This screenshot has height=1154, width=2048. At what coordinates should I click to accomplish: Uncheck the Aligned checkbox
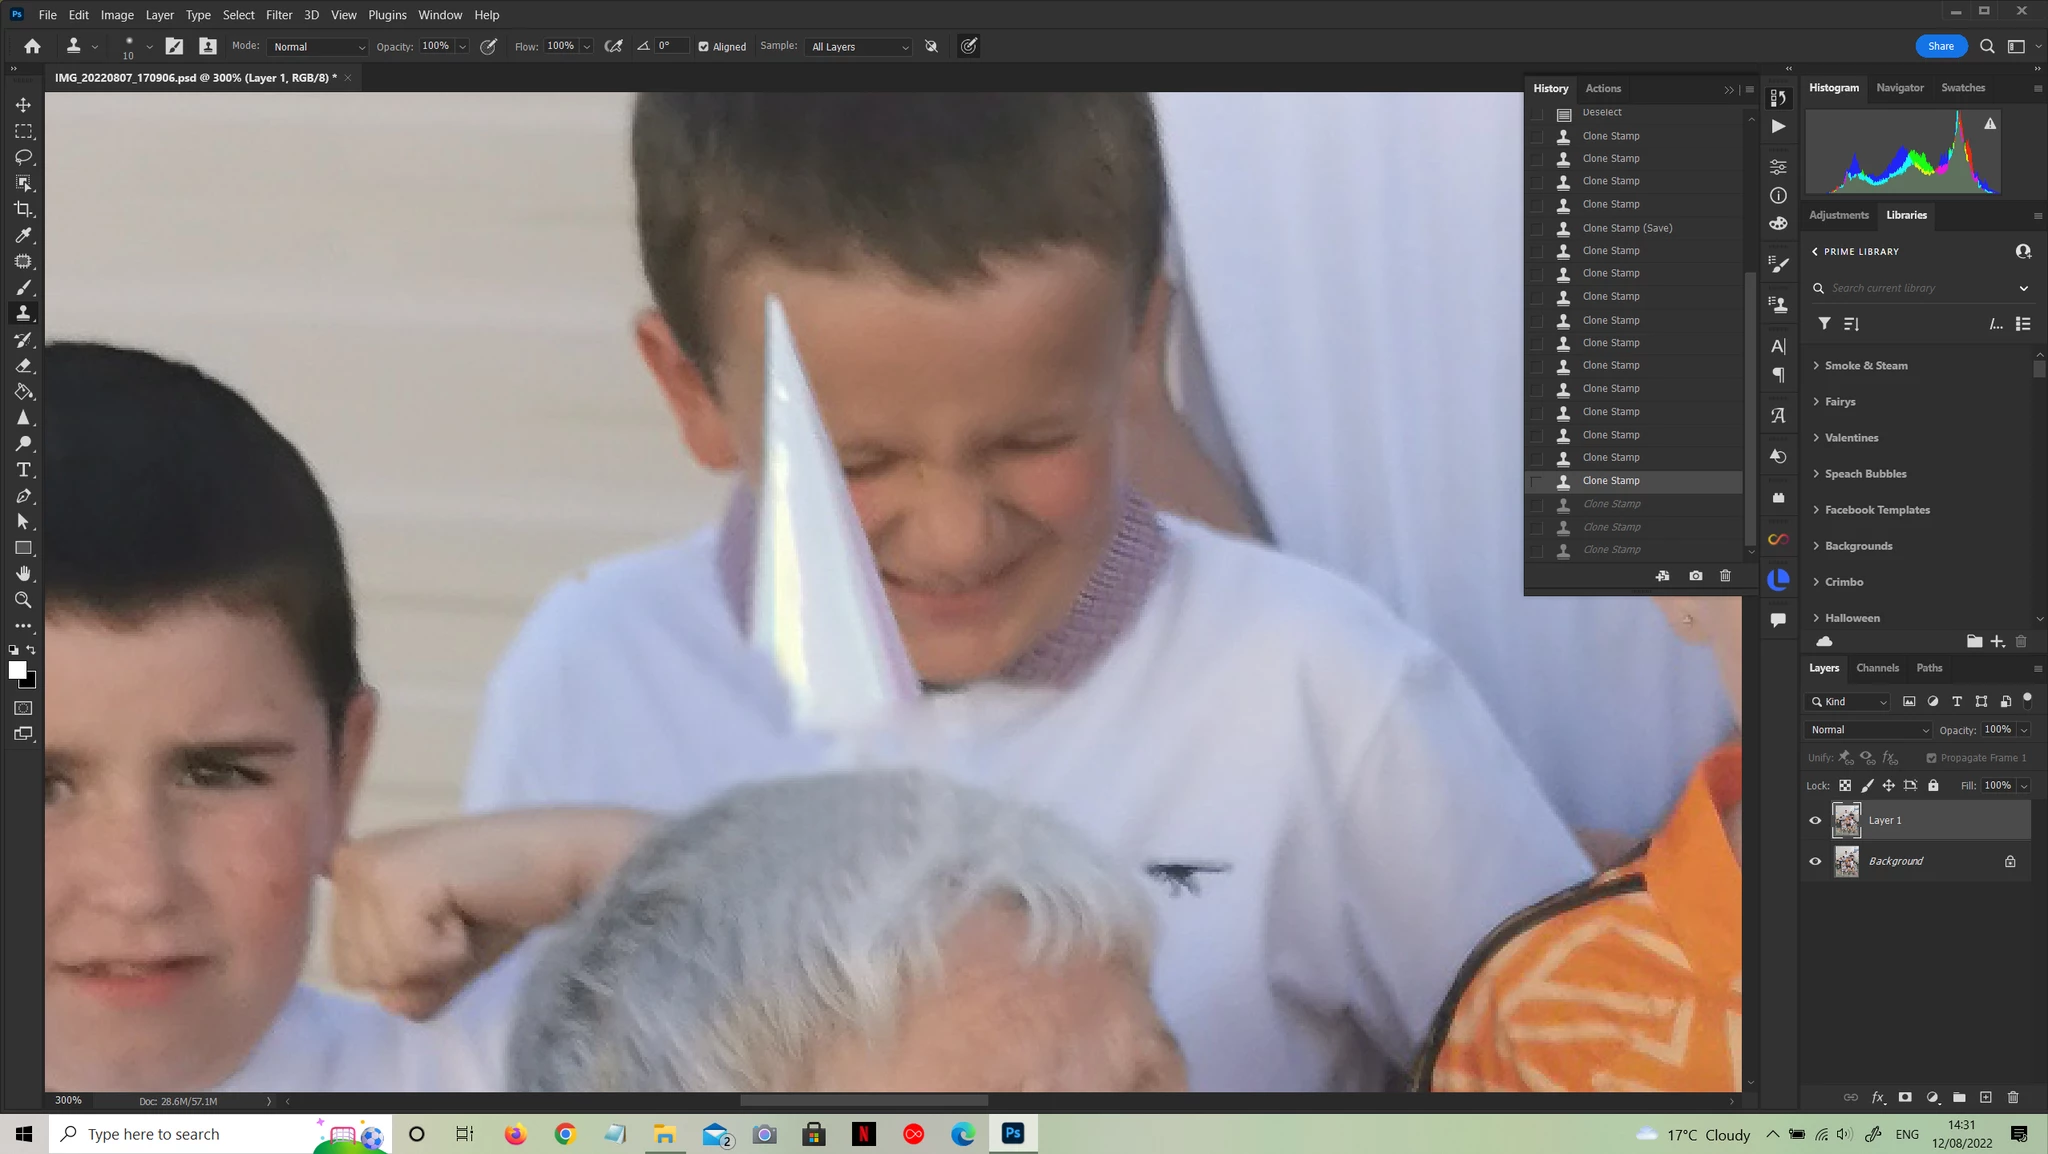703,47
